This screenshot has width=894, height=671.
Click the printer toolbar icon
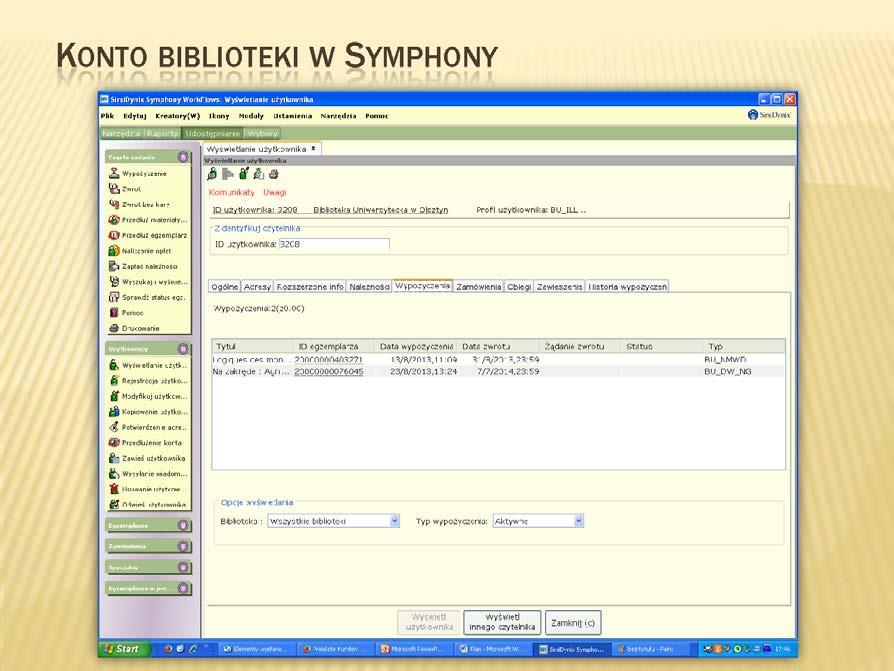coord(274,174)
